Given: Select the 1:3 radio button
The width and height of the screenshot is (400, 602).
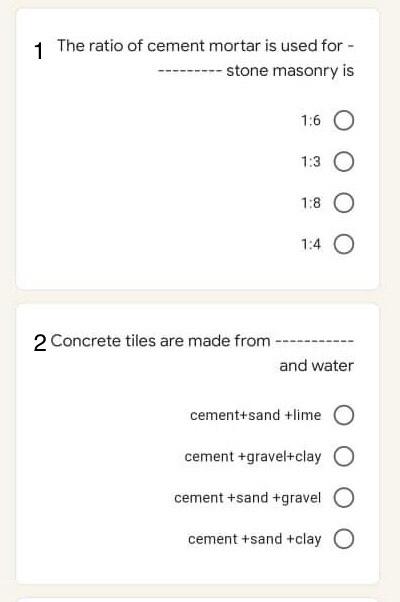Looking at the screenshot, I should pyautogui.click(x=344, y=162).
